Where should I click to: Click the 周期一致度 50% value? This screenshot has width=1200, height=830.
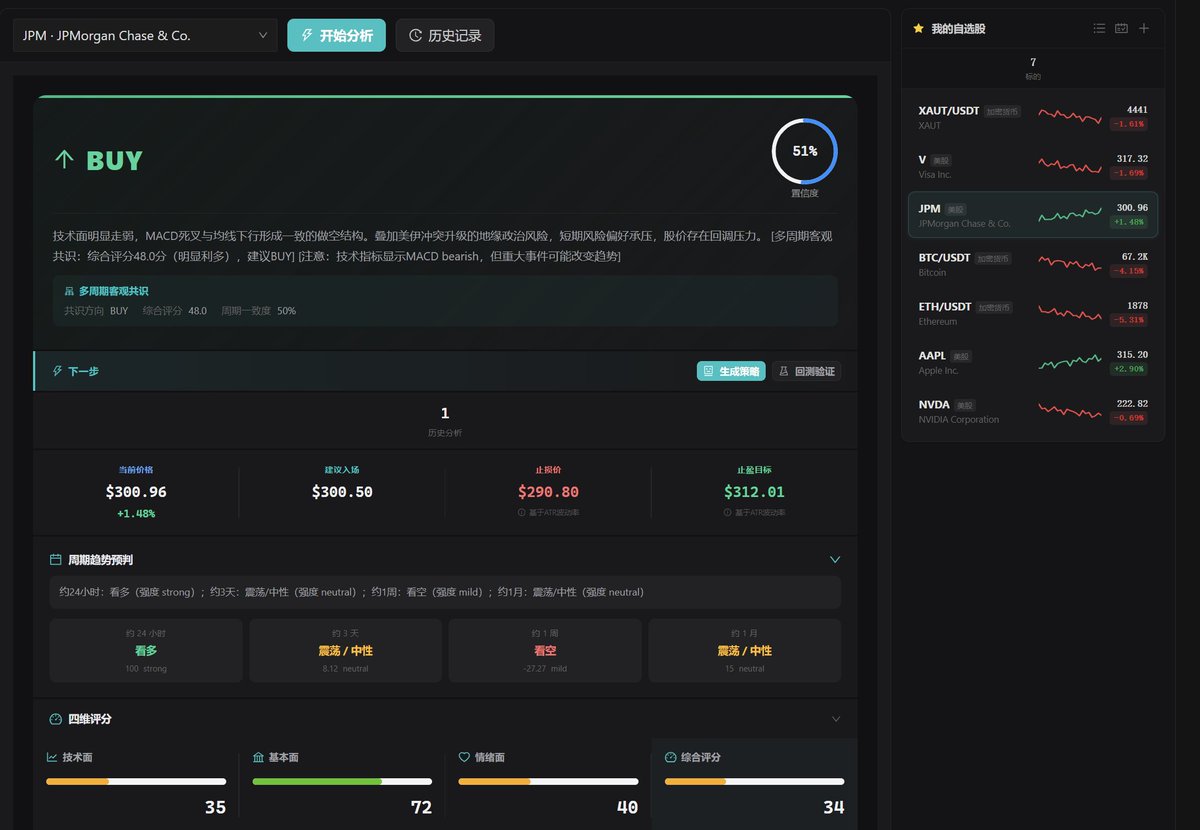(286, 311)
